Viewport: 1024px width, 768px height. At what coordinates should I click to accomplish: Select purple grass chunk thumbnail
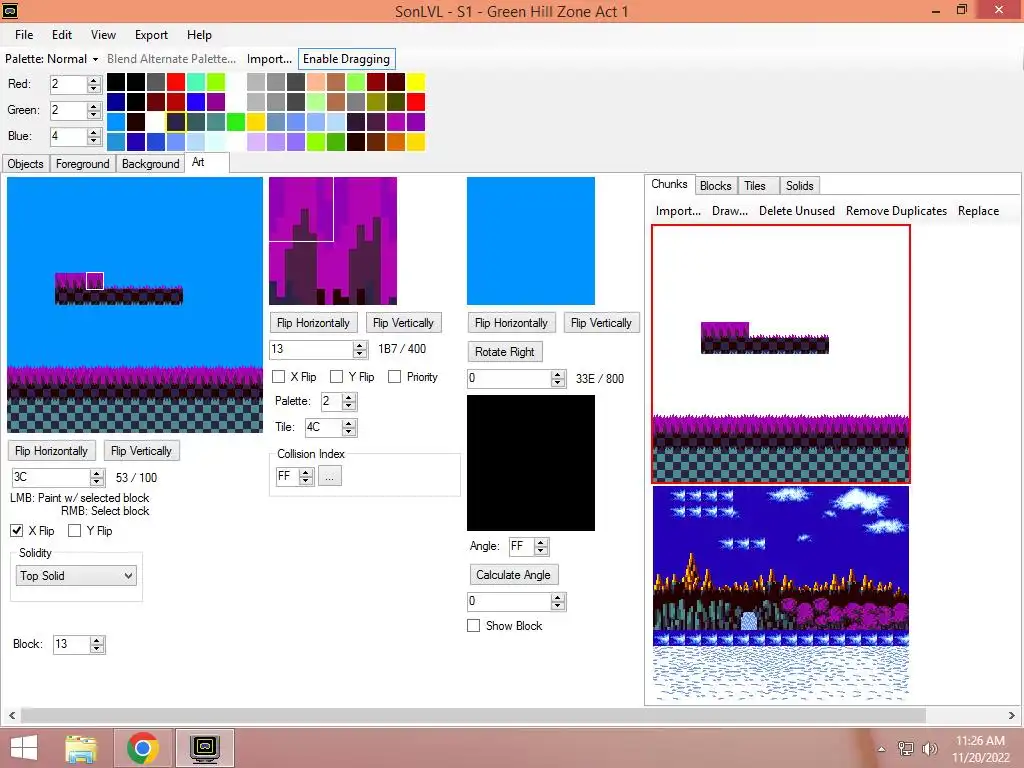click(780, 354)
